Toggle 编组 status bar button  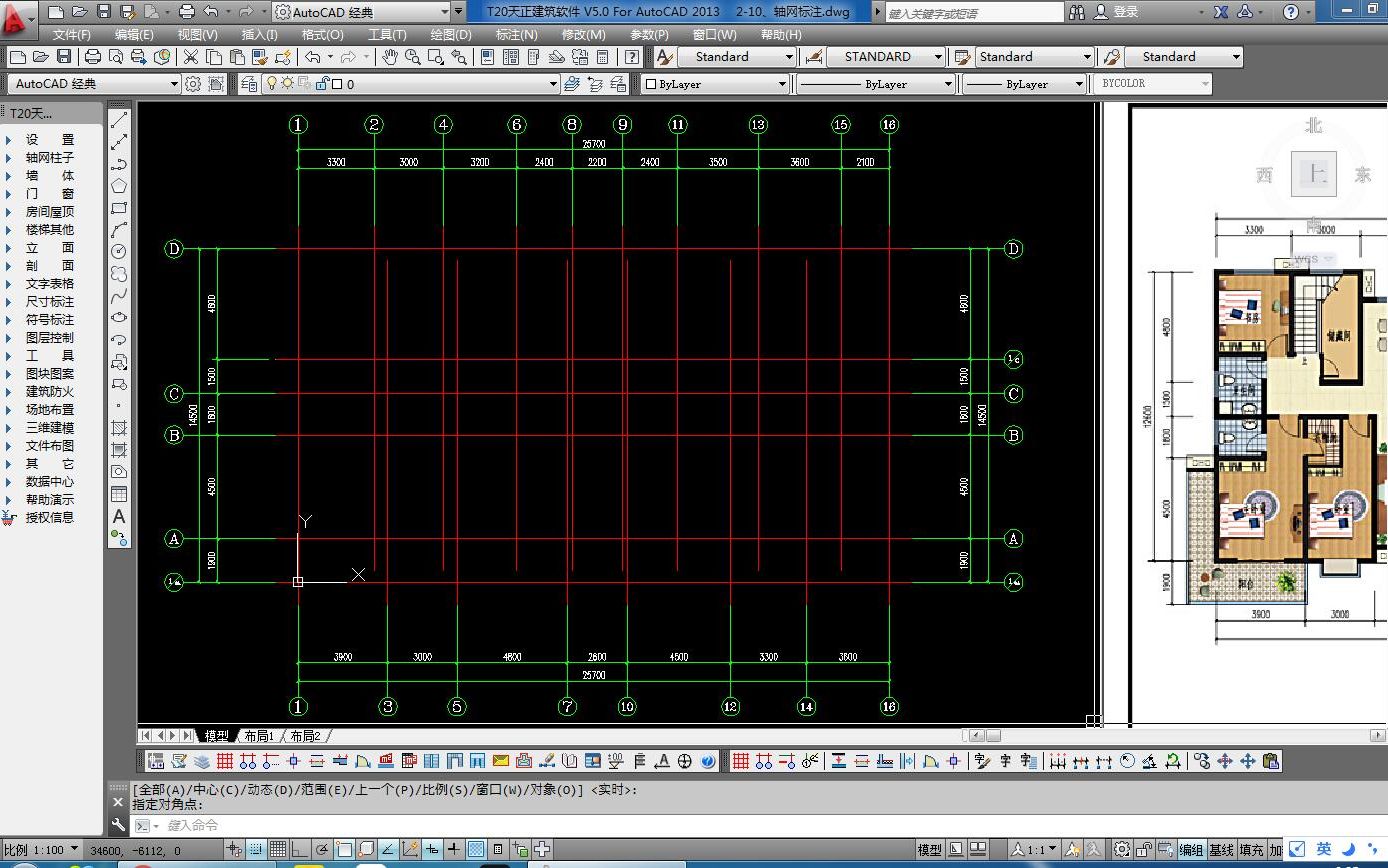[x=1191, y=849]
